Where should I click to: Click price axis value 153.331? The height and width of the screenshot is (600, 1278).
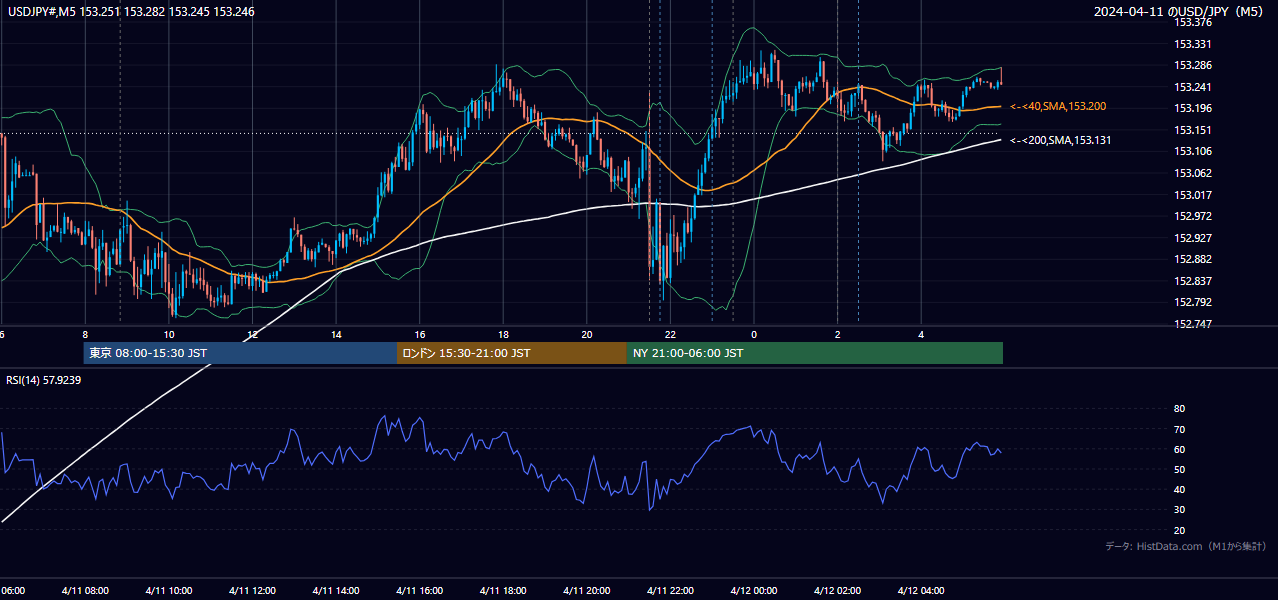point(1192,44)
